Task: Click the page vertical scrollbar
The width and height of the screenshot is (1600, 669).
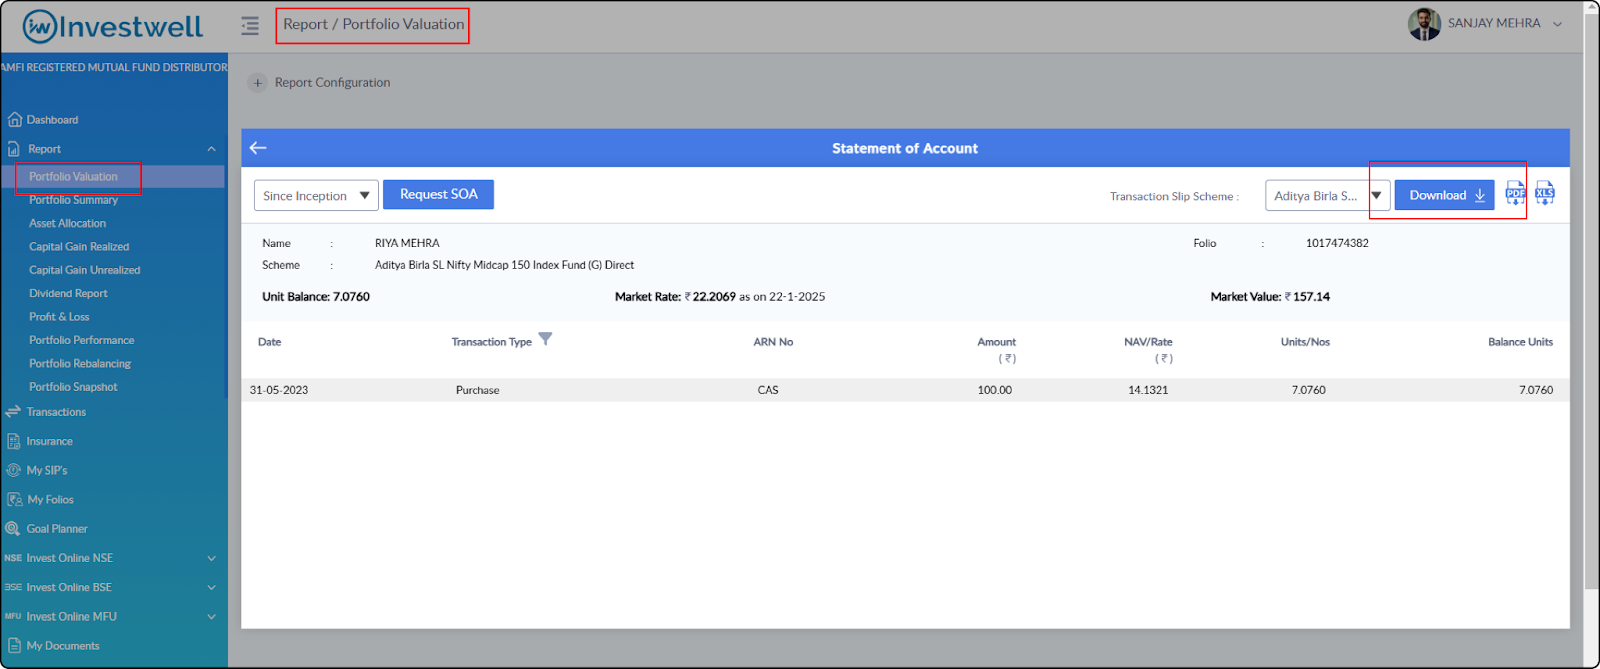Action: [1591, 300]
